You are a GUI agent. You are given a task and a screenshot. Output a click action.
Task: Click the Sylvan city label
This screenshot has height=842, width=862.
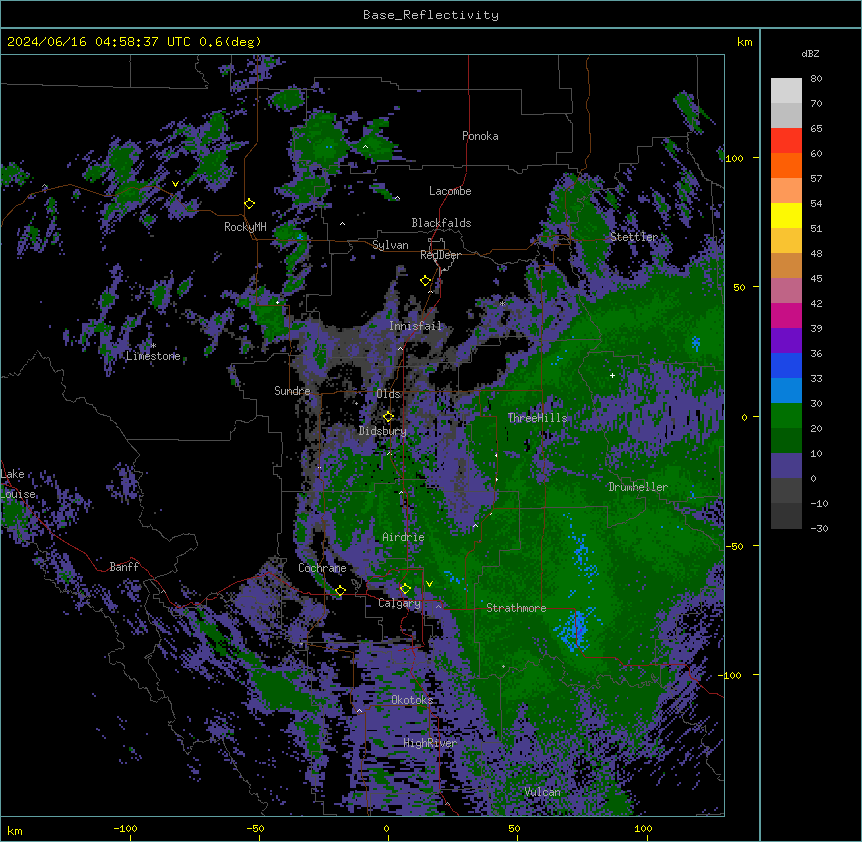(x=390, y=245)
